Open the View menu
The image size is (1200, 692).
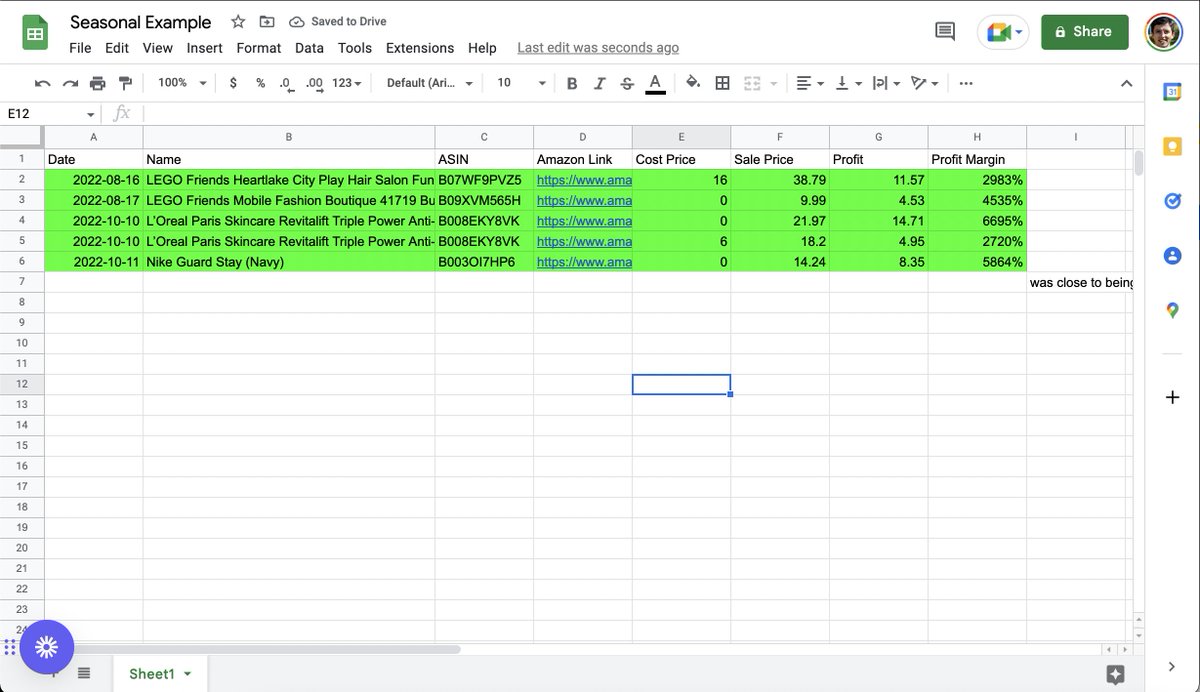click(158, 48)
